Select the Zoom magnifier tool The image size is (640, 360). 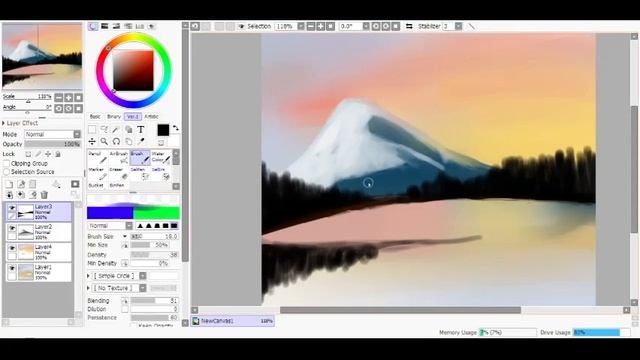(x=104, y=142)
